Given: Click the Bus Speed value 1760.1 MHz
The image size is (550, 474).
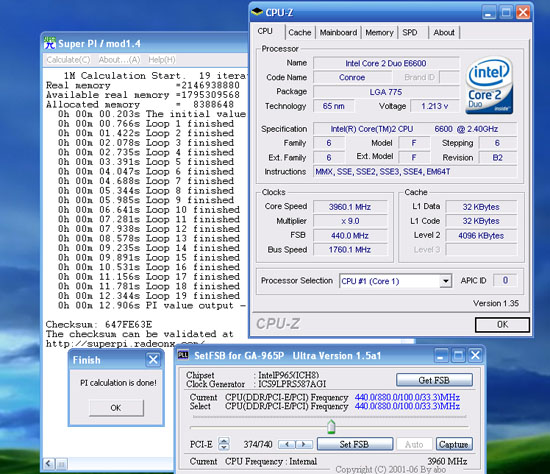Looking at the screenshot, I should pyautogui.click(x=350, y=250).
